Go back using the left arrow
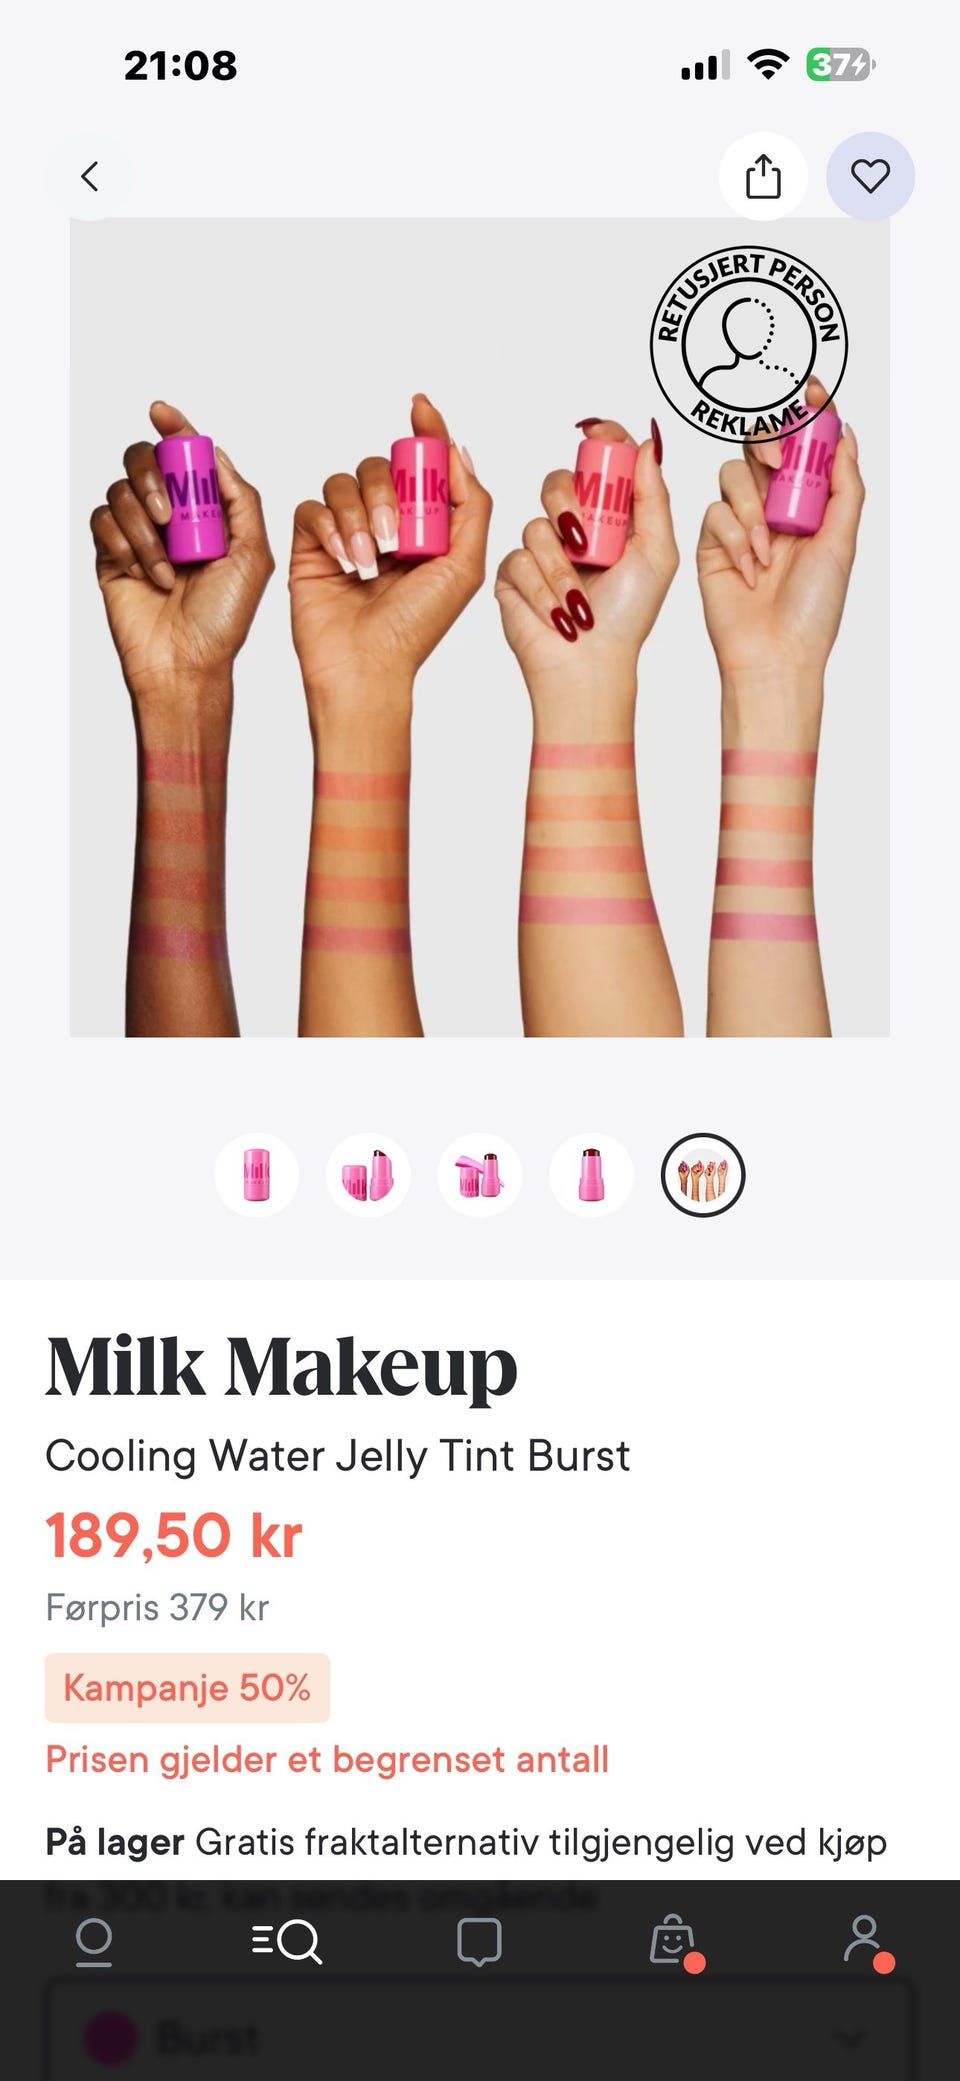960x2081 pixels. pos(90,177)
